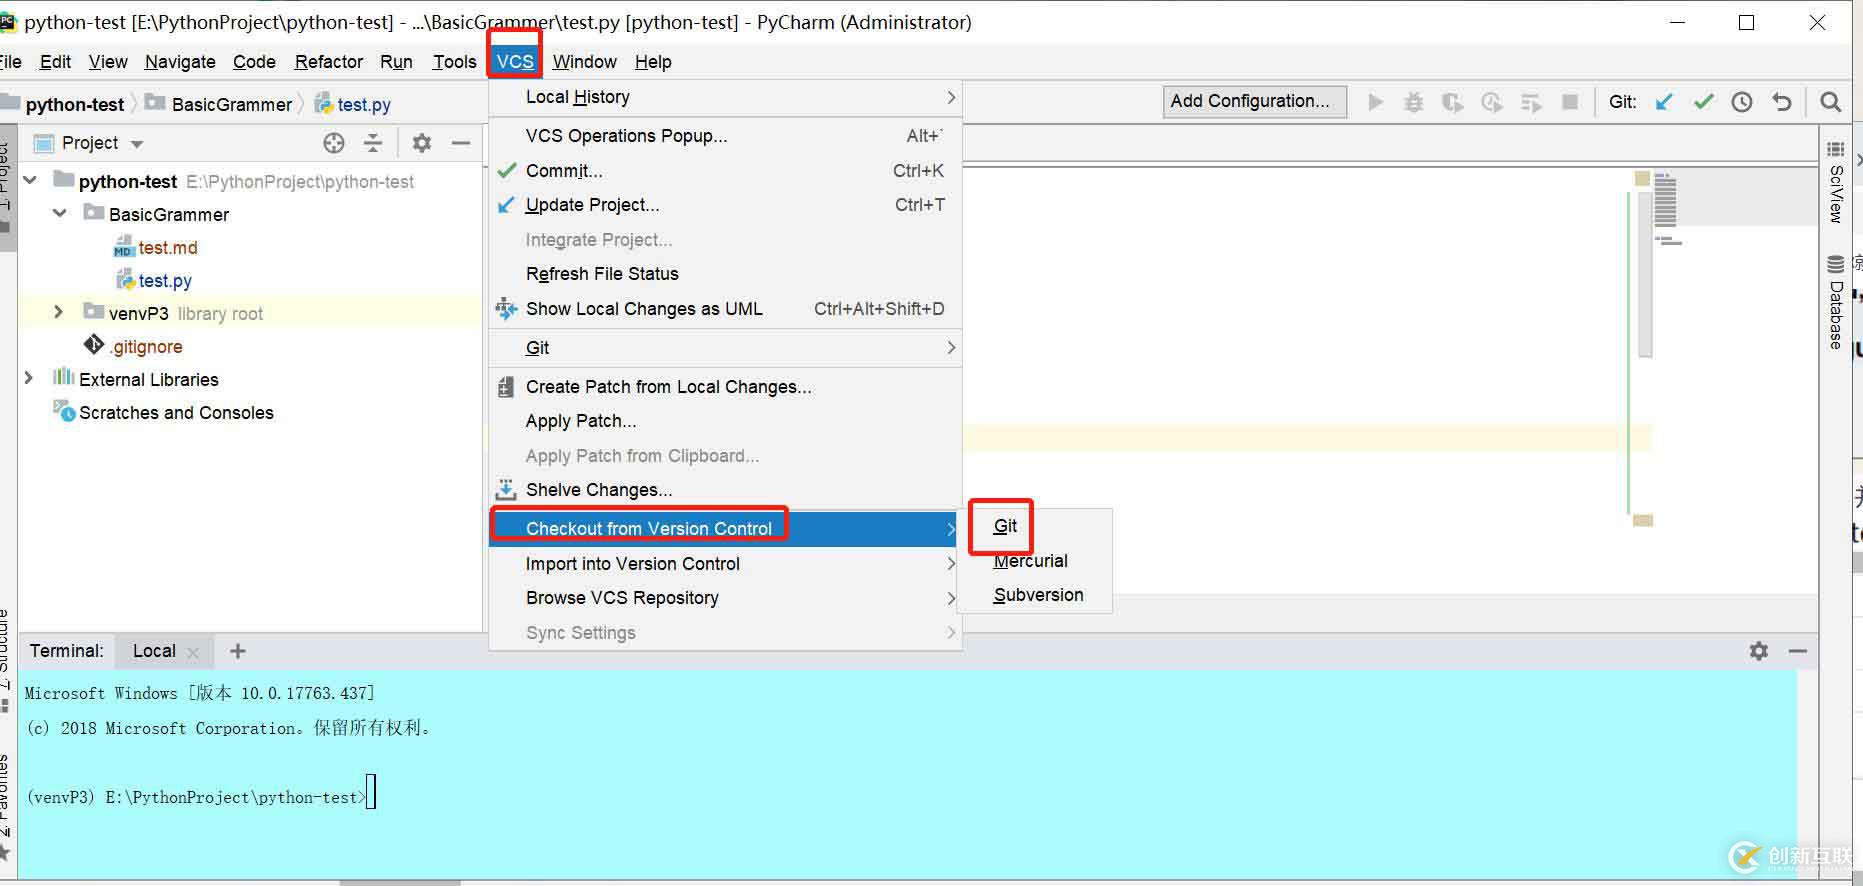Choose Commit... from VCS menu
Image resolution: width=1863 pixels, height=886 pixels.
coord(725,171)
